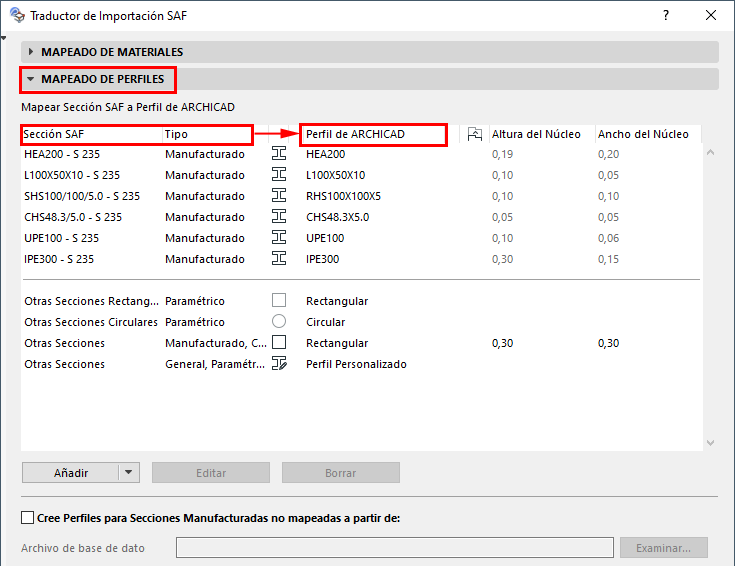Click Altura del Núcleo value 0,19
The width and height of the screenshot is (735, 566).
502,154
